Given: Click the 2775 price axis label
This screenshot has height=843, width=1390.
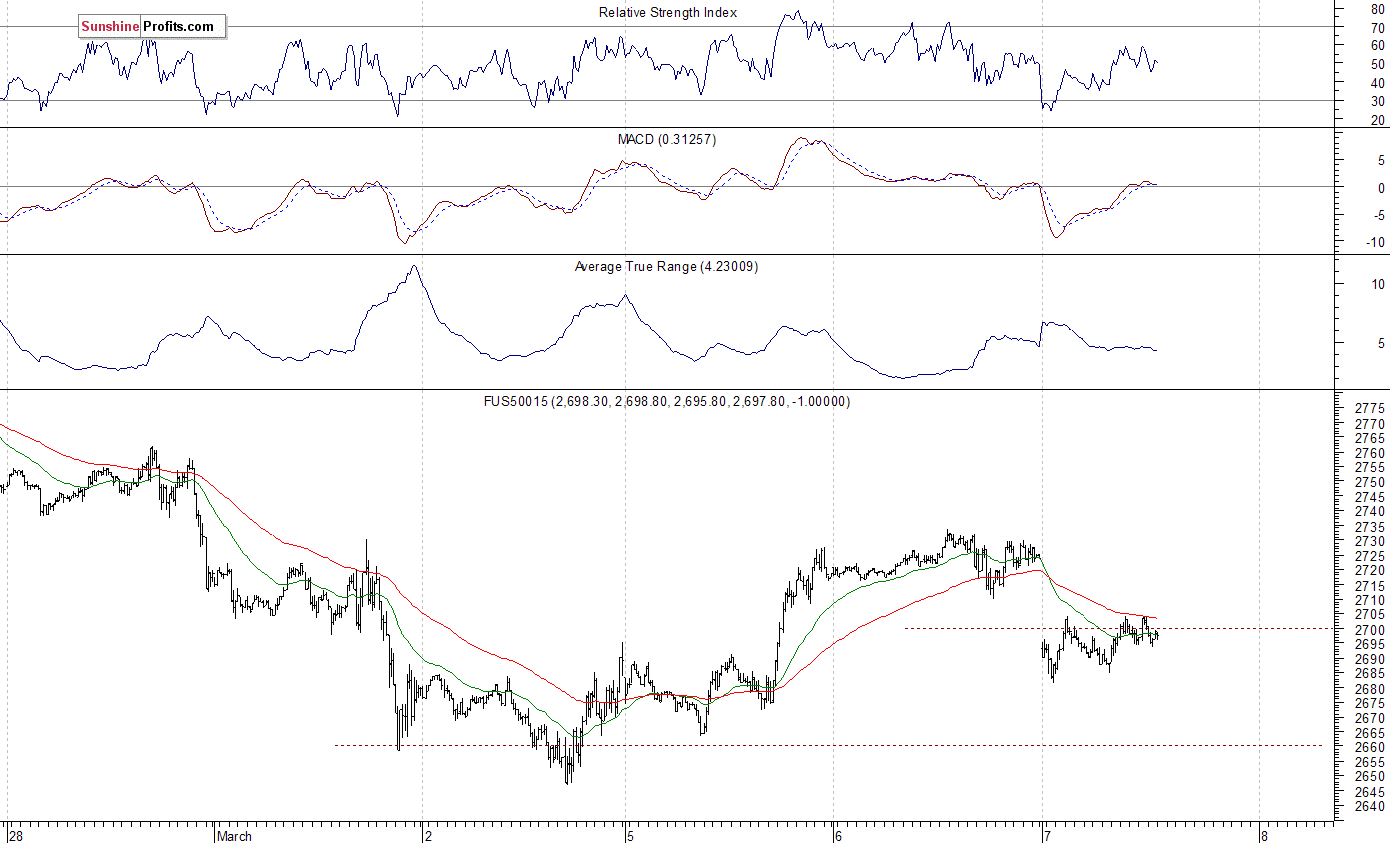Looking at the screenshot, I should (x=1370, y=409).
